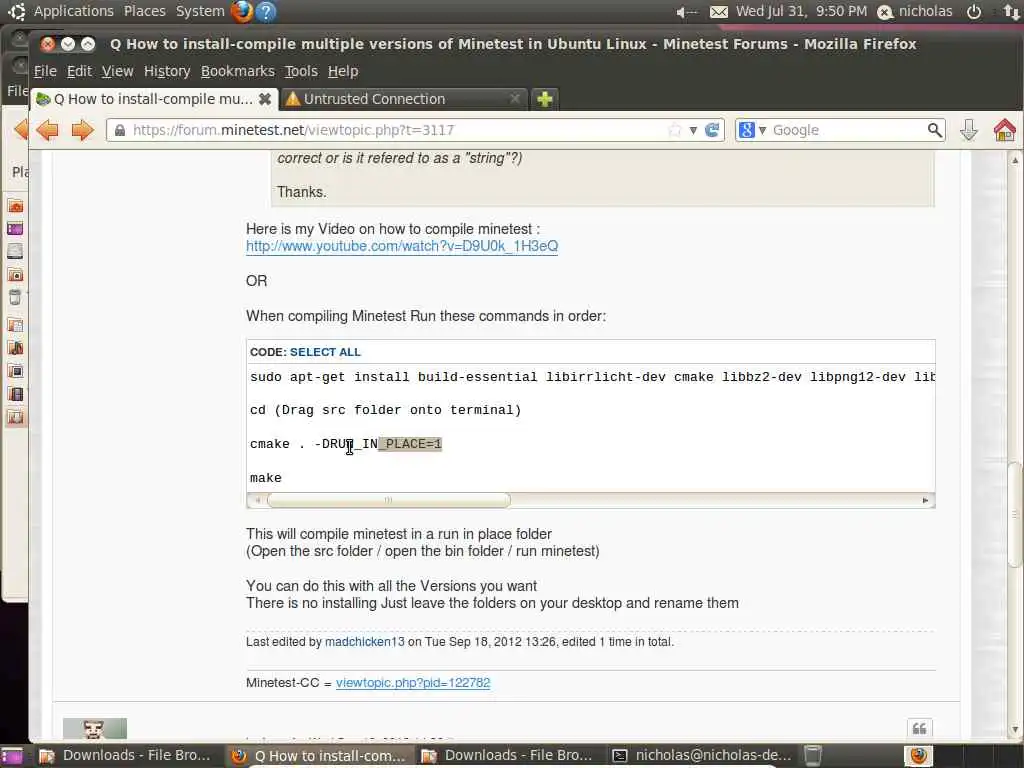The height and width of the screenshot is (768, 1024).
Task: Click the user avatar thumbnail below post
Action: (95, 729)
